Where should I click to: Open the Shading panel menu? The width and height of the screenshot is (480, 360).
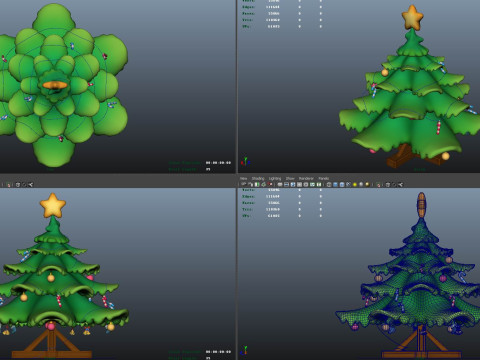258,178
